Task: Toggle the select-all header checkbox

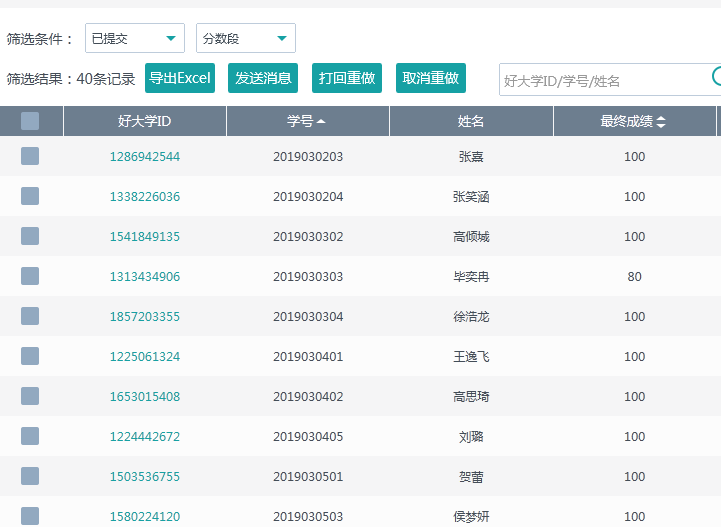Action: click(30, 121)
